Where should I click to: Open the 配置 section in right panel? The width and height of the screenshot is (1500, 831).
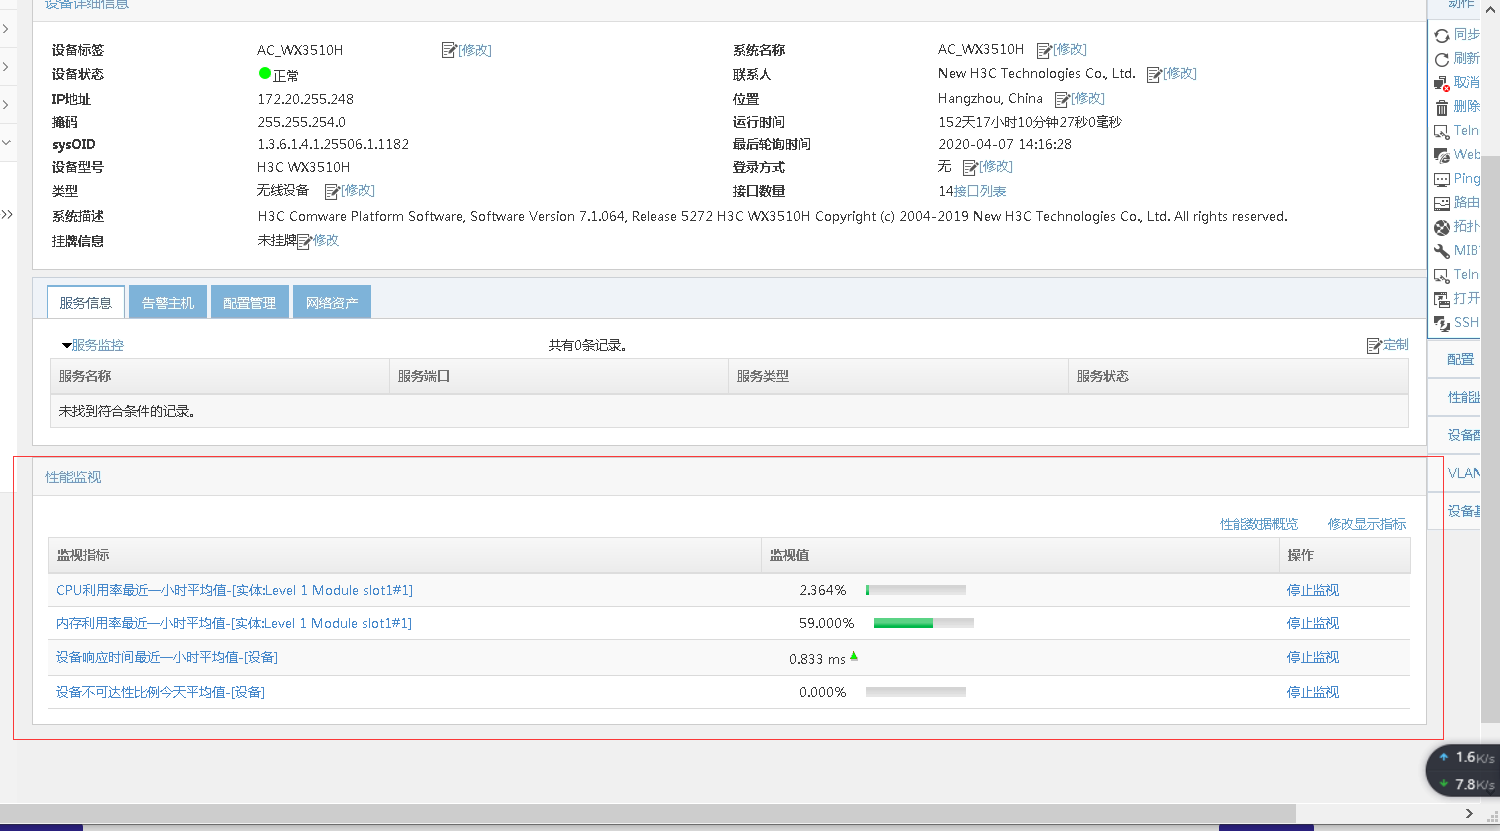[x=1460, y=359]
